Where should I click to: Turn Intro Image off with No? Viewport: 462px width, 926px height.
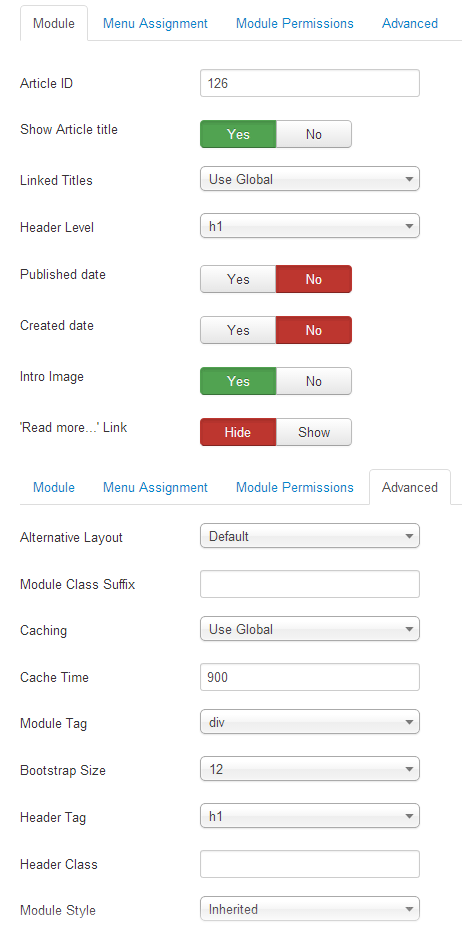pos(314,381)
